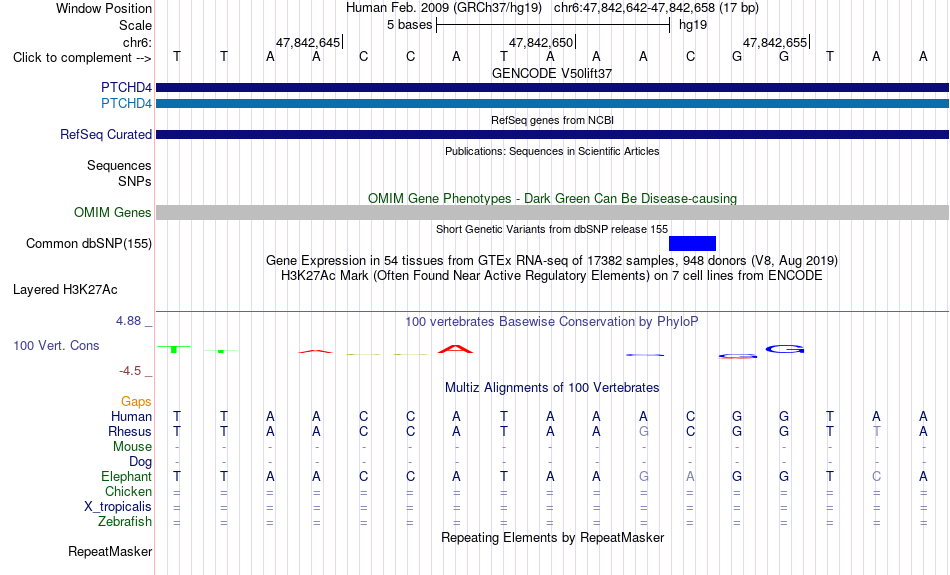Viewport: 950px width, 575px height.
Task: Click the Mouse alignment row label
Action: pyautogui.click(x=132, y=447)
